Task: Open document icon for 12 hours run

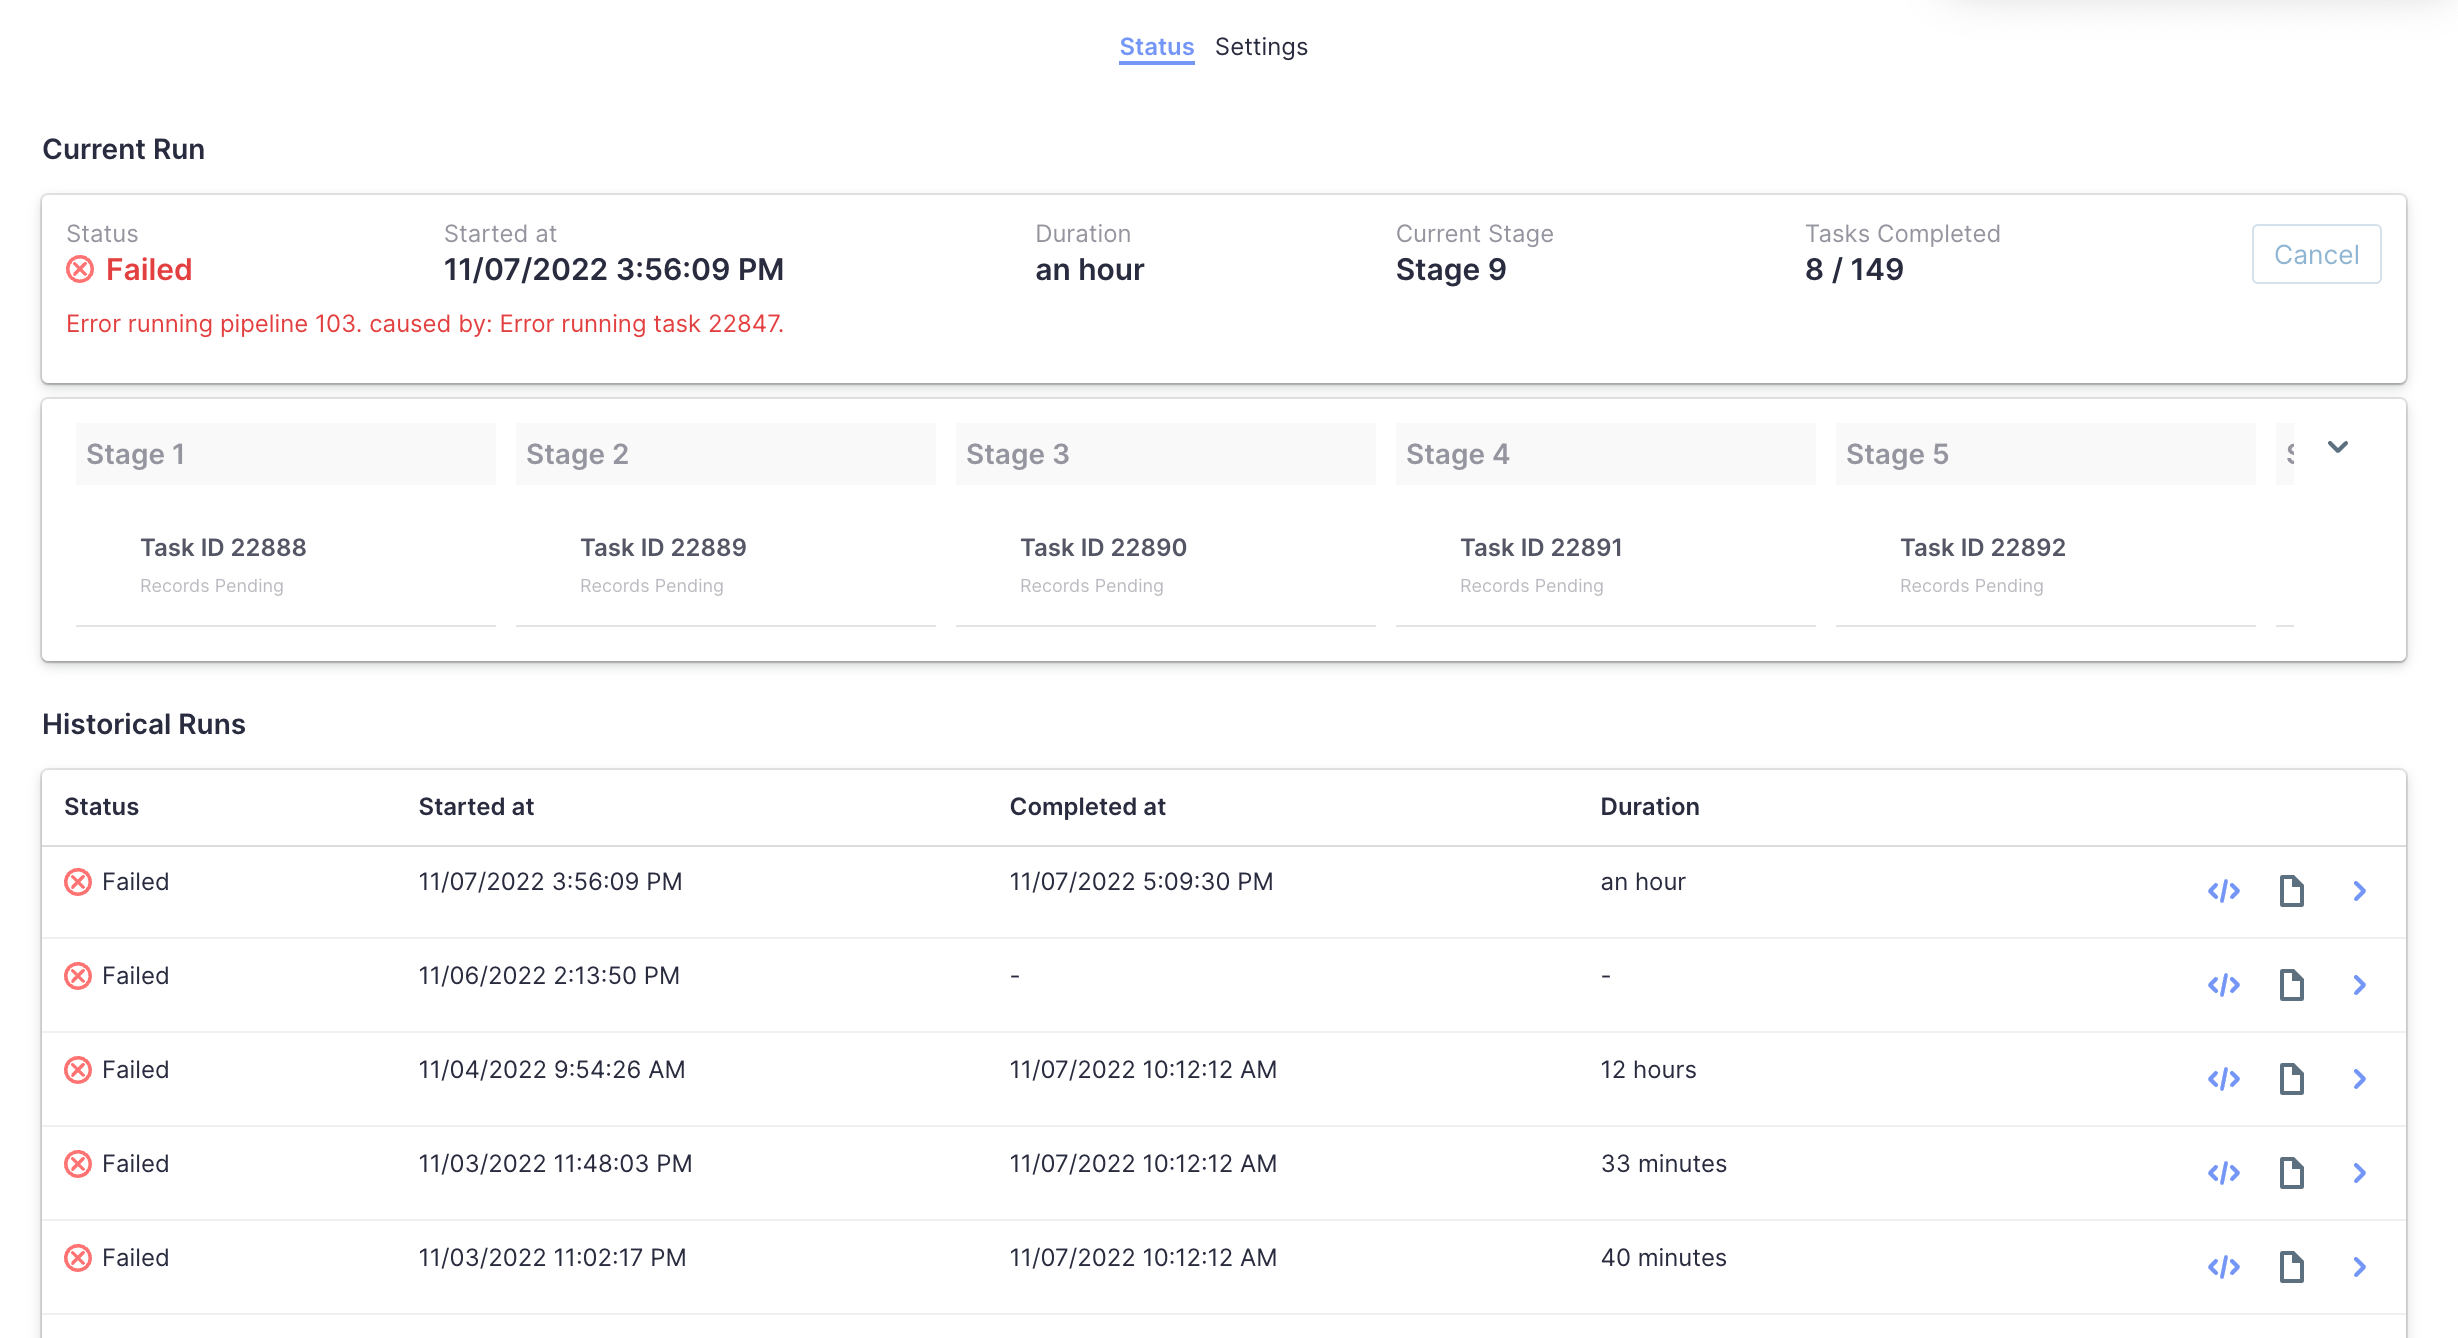Action: [2291, 1079]
